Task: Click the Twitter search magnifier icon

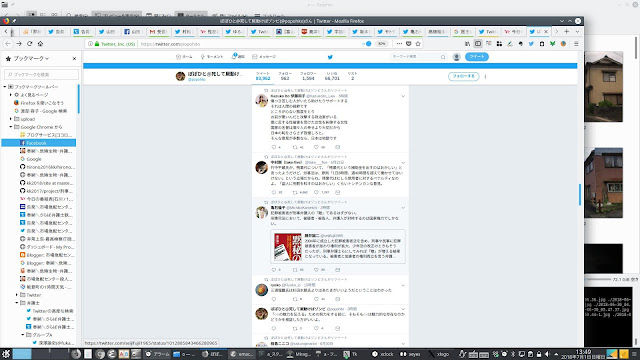Action: pos(443,57)
